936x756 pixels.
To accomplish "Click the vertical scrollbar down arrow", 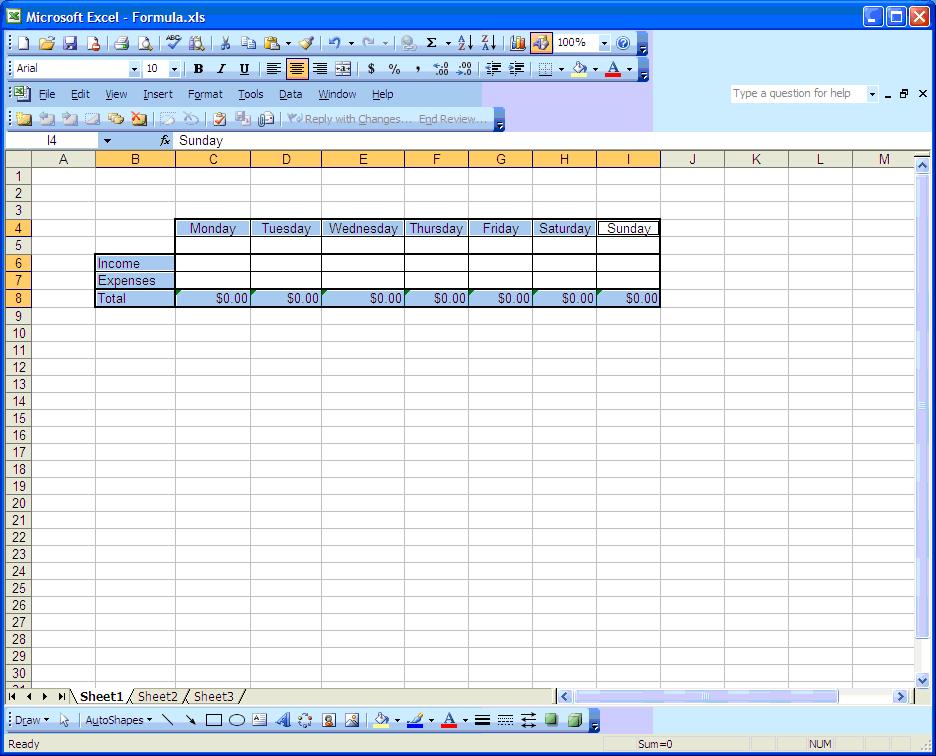I will [922, 680].
